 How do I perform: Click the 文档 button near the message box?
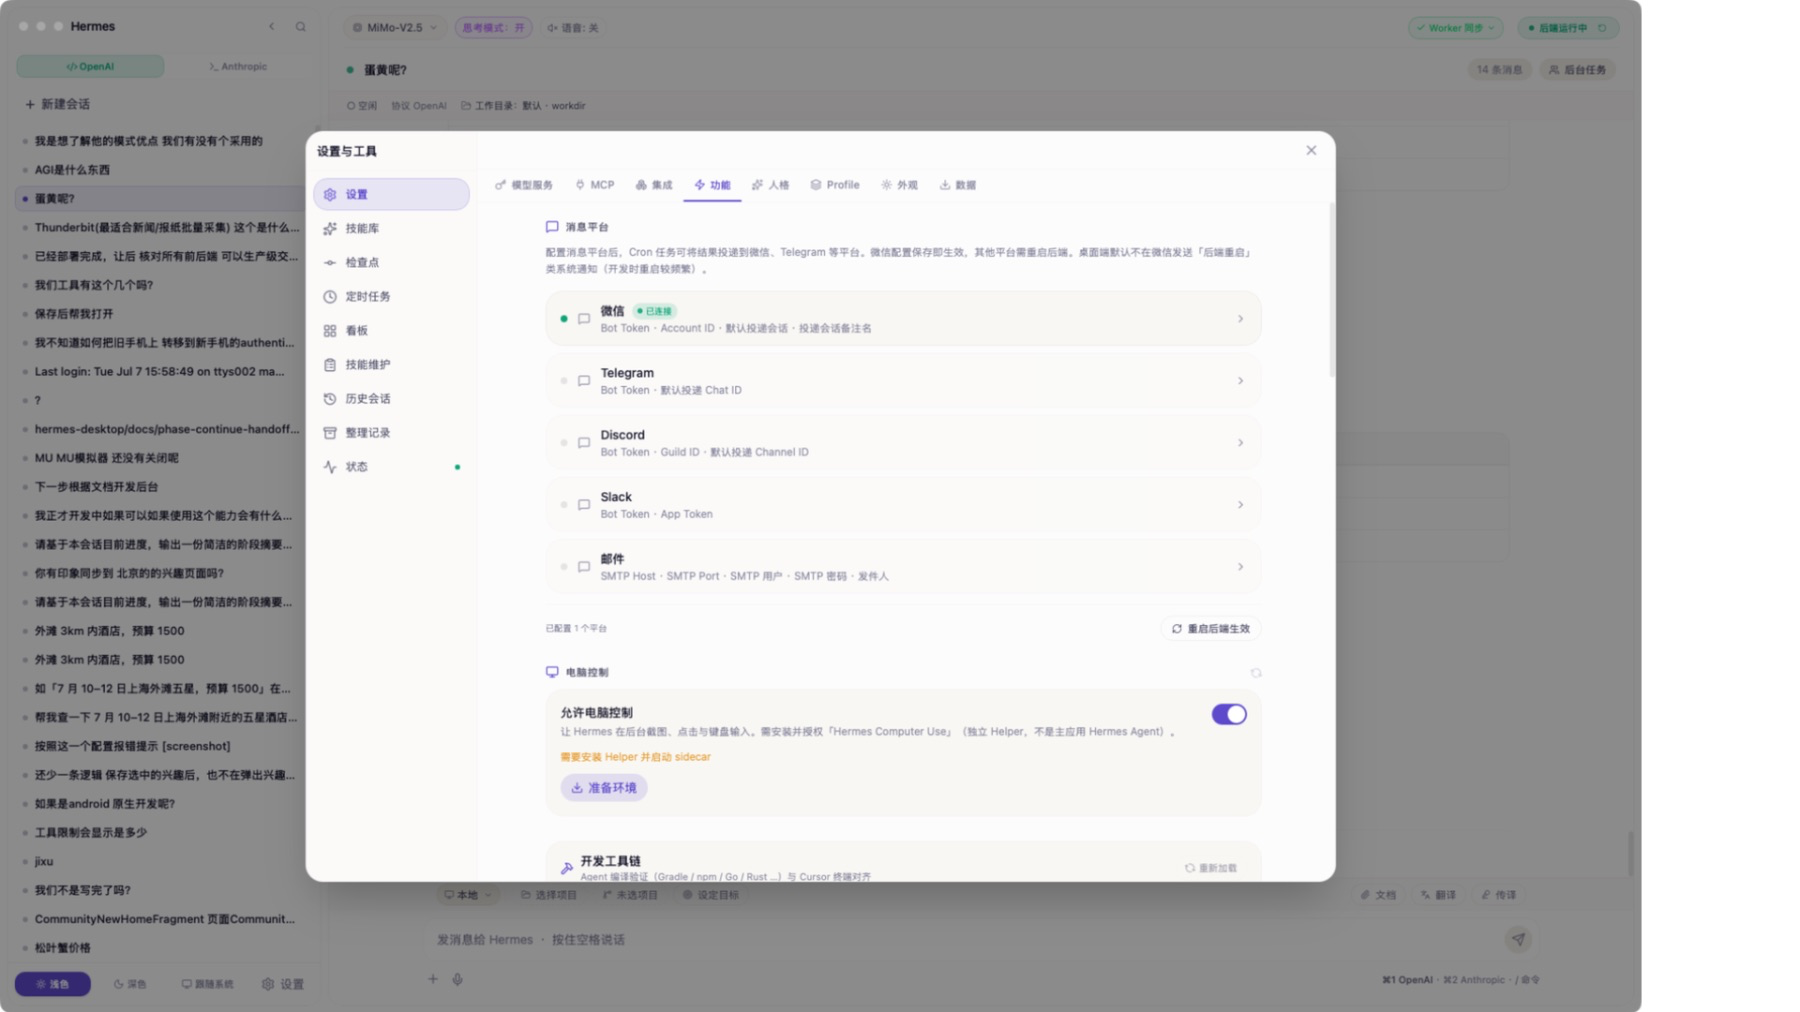click(x=1379, y=895)
